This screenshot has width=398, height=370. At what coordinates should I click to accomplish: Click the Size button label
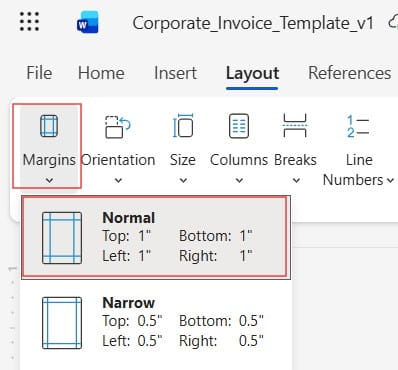[x=183, y=160]
